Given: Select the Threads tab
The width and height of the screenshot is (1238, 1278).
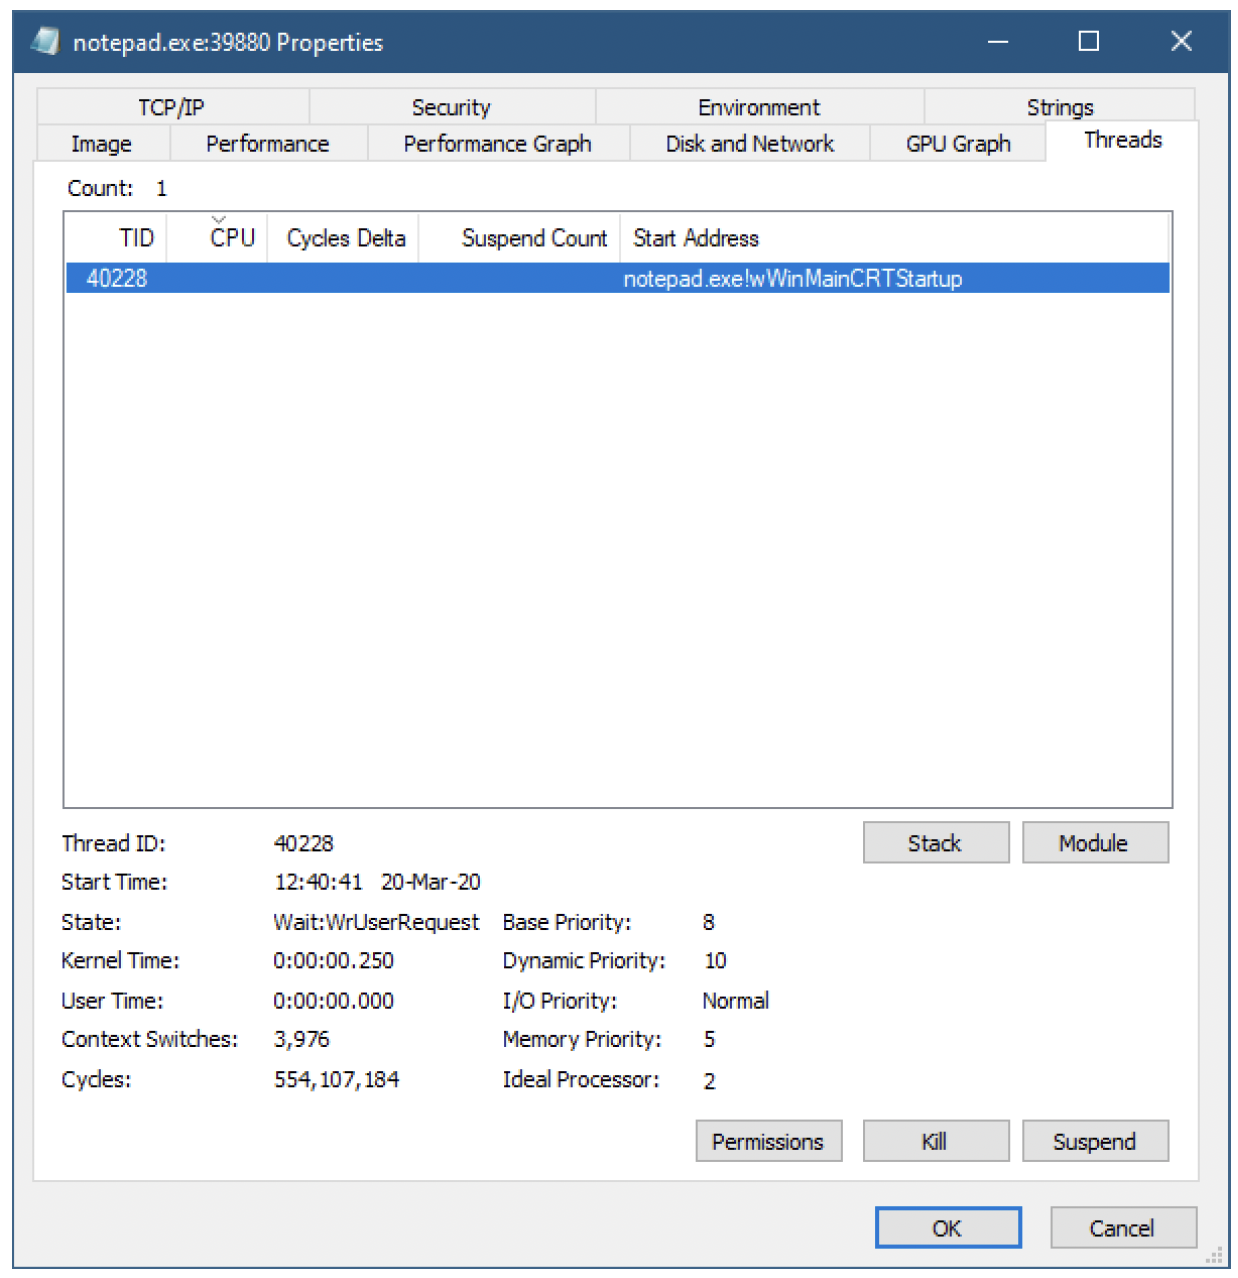Looking at the screenshot, I should (x=1123, y=140).
